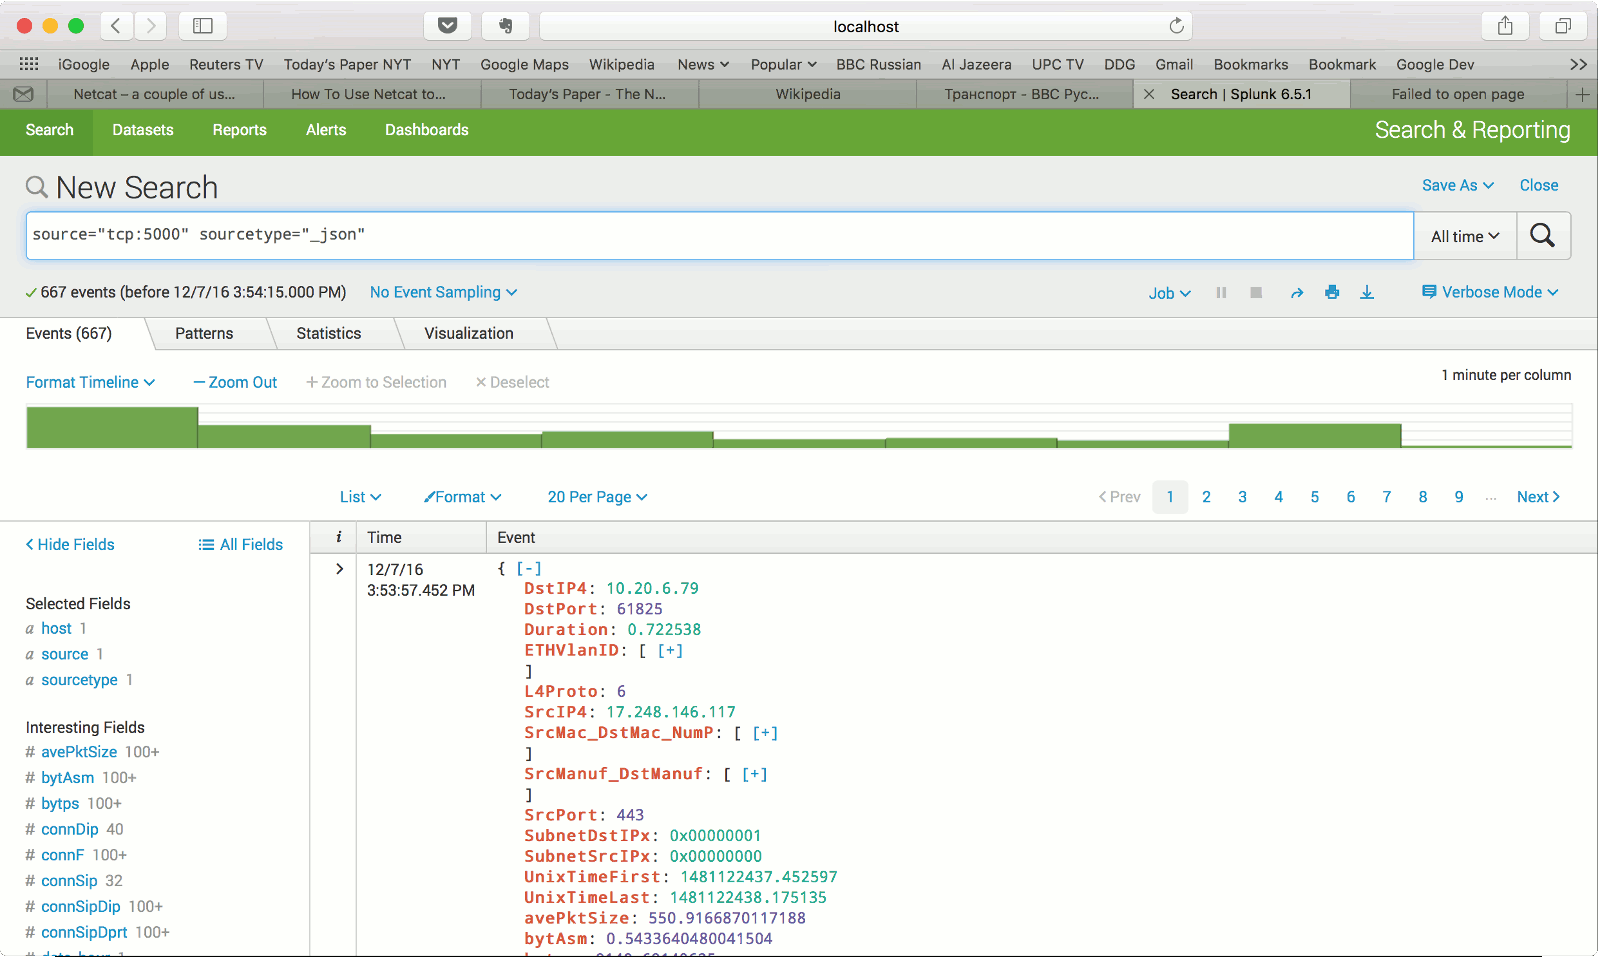Open Popular bookmarks folder
Image resolution: width=1600 pixels, height=957 pixels.
[x=784, y=64]
